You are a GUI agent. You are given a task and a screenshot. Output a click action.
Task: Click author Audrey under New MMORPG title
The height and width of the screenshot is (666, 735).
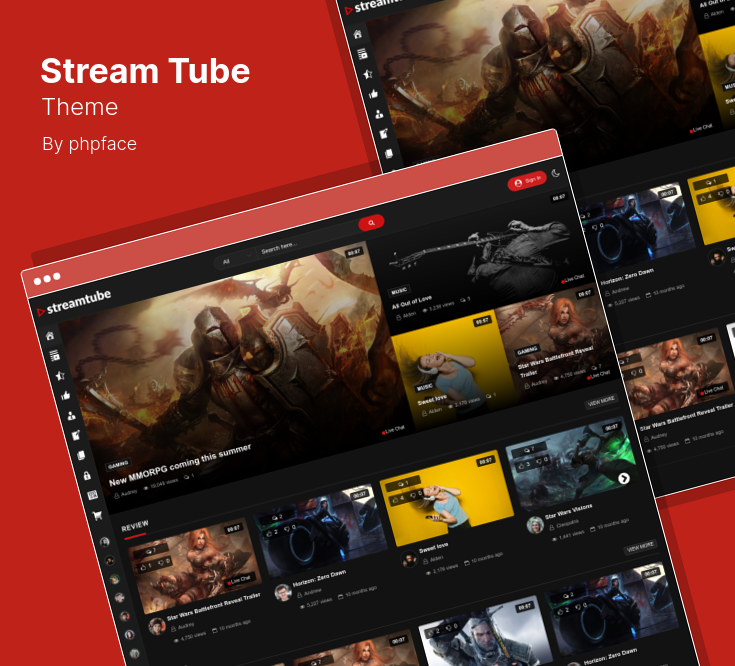[x=126, y=494]
